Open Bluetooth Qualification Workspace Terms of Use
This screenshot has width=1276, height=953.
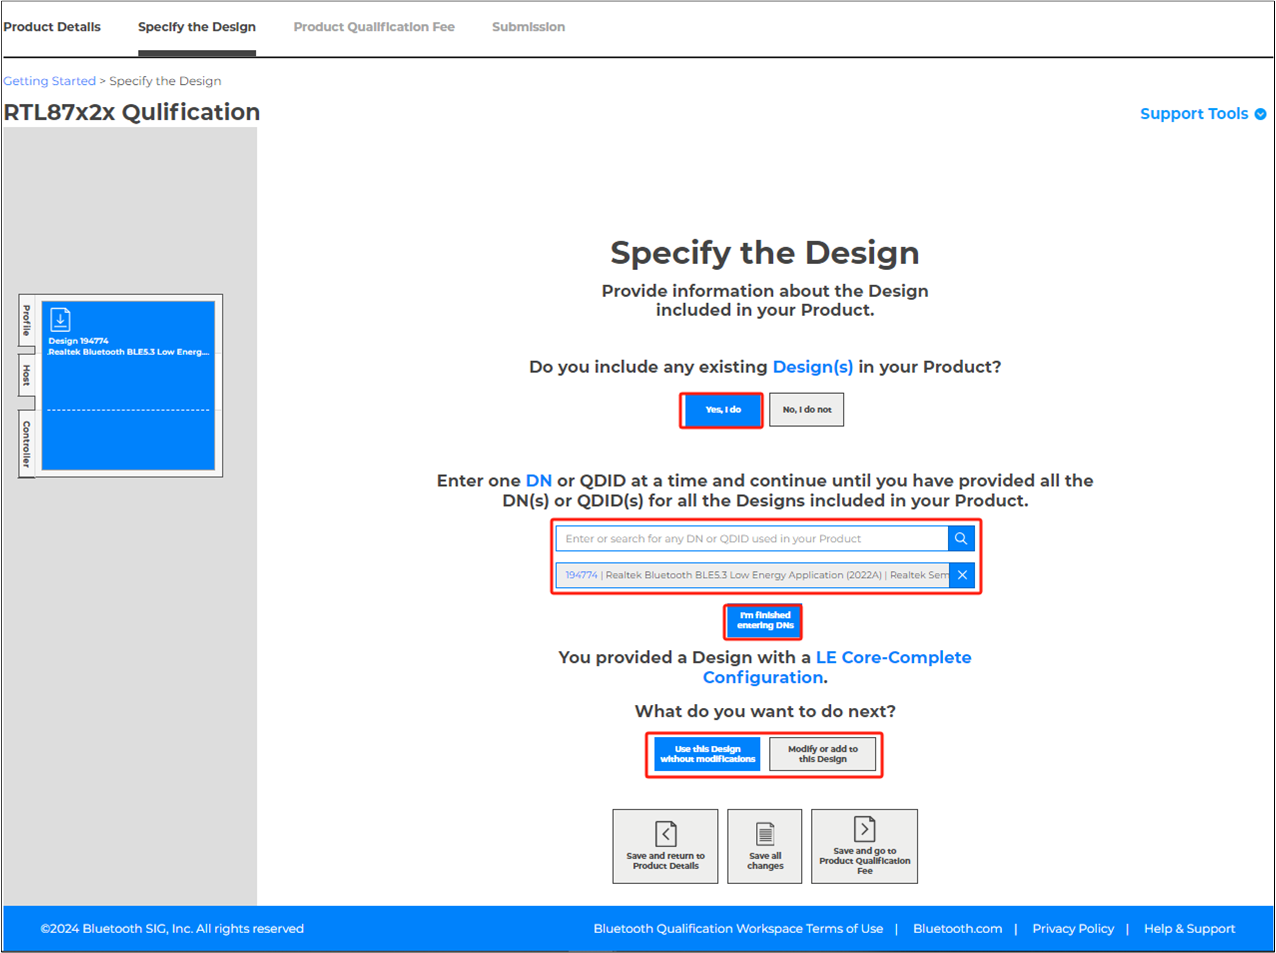(x=738, y=929)
